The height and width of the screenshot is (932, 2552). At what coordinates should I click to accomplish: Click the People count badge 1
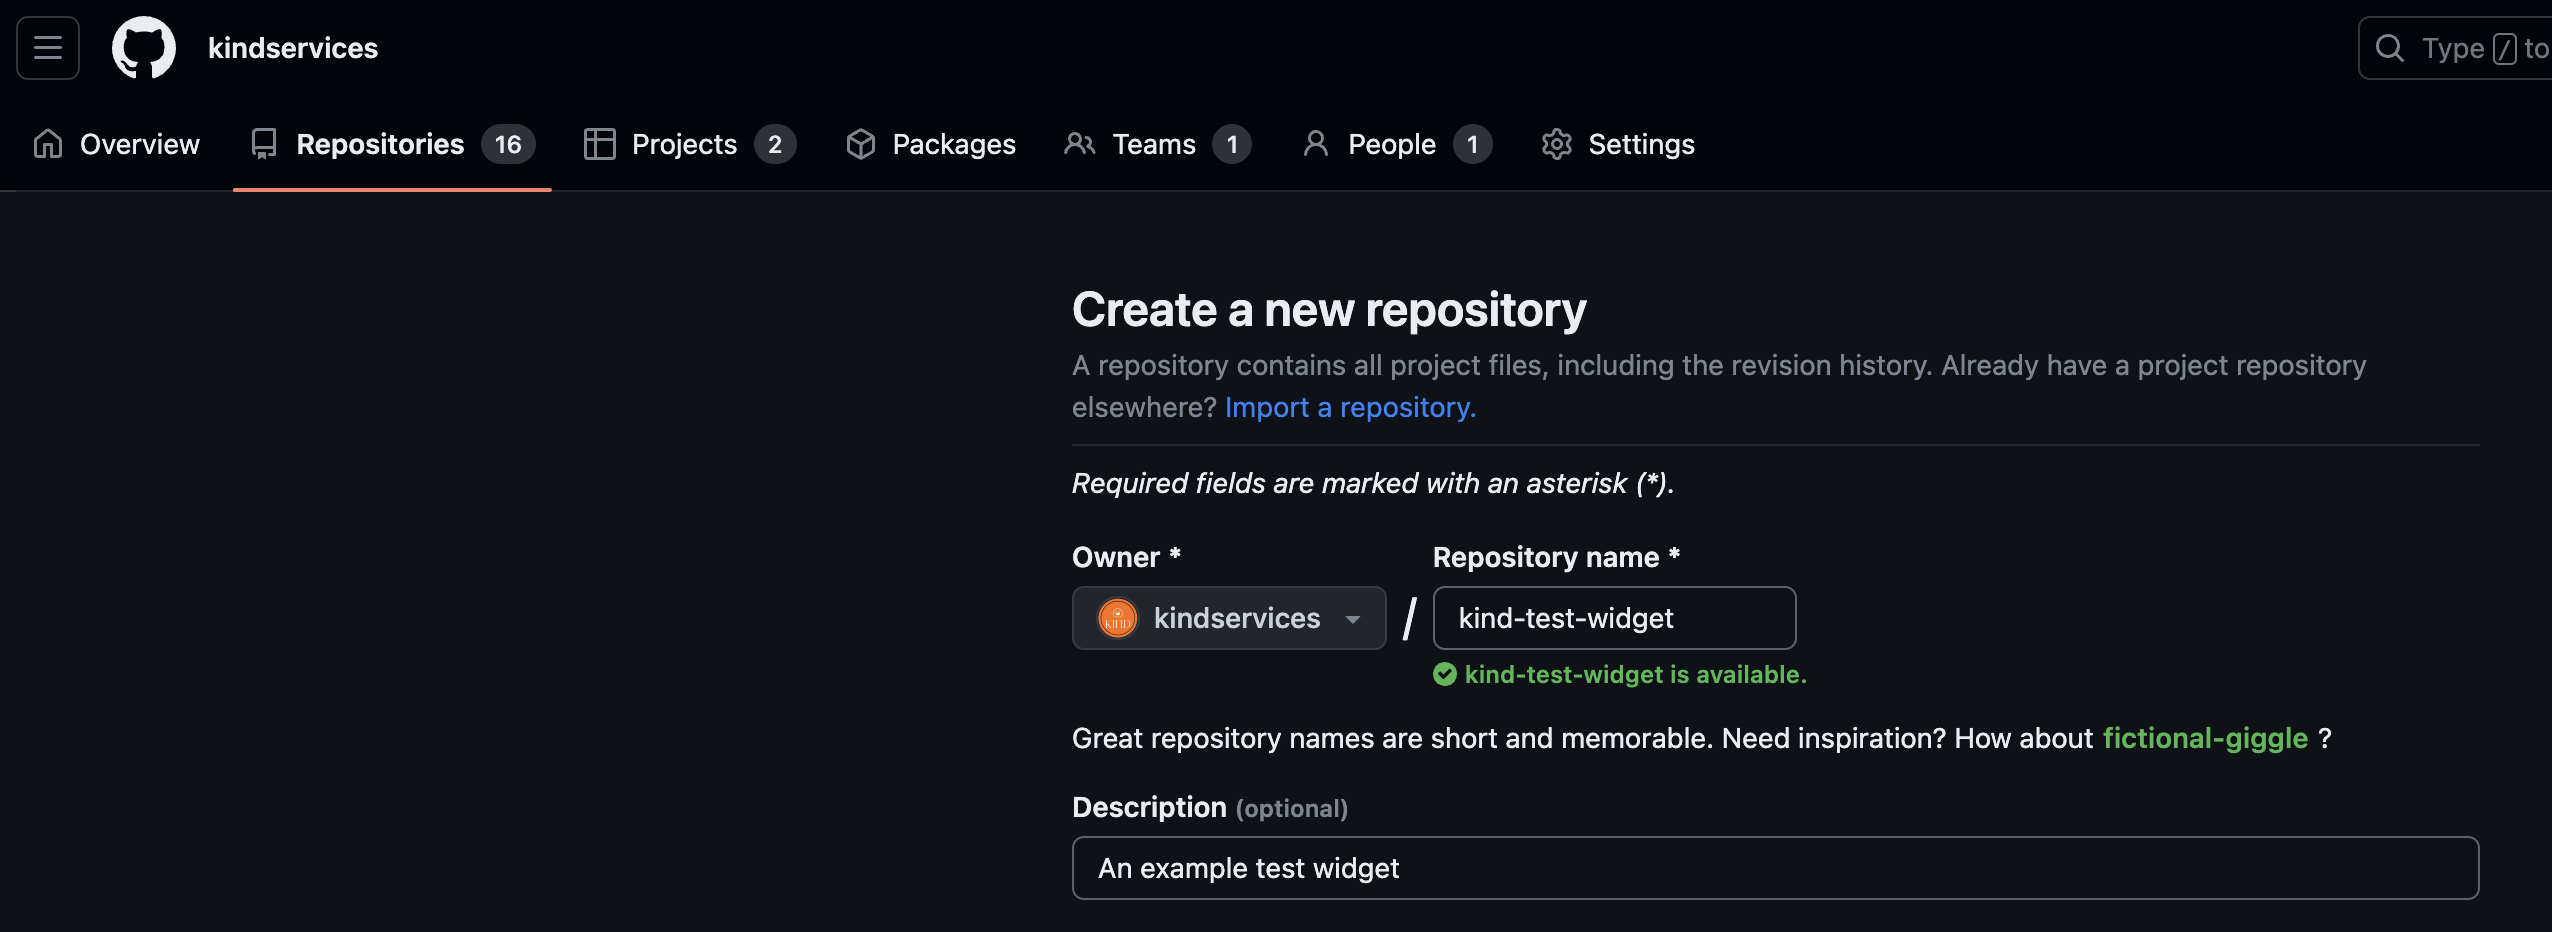(1472, 144)
